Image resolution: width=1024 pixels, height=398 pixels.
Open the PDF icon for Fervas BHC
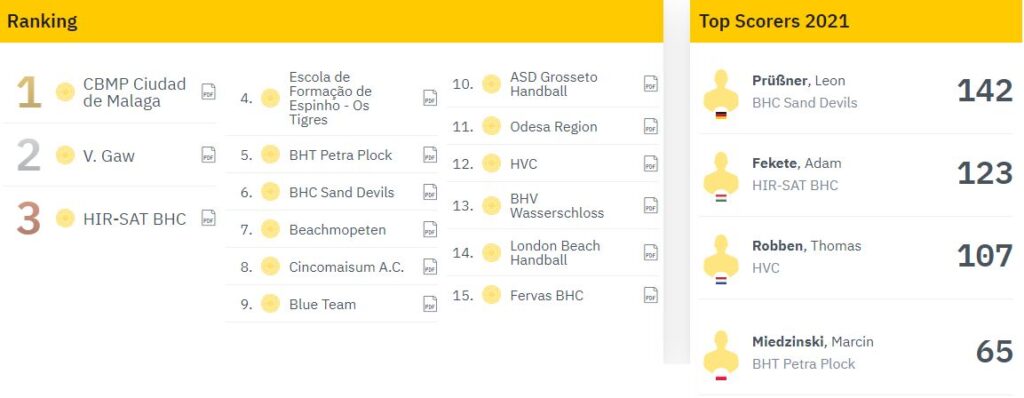651,295
